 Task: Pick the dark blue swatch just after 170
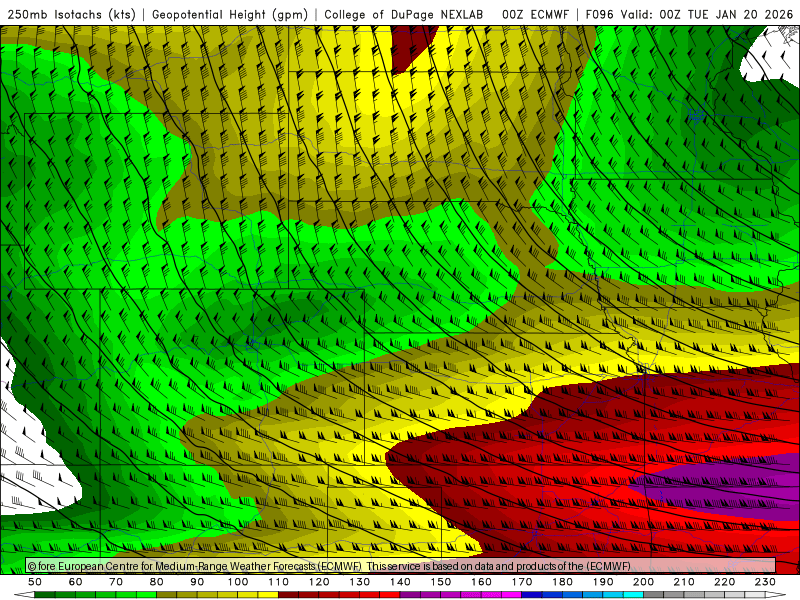click(532, 595)
